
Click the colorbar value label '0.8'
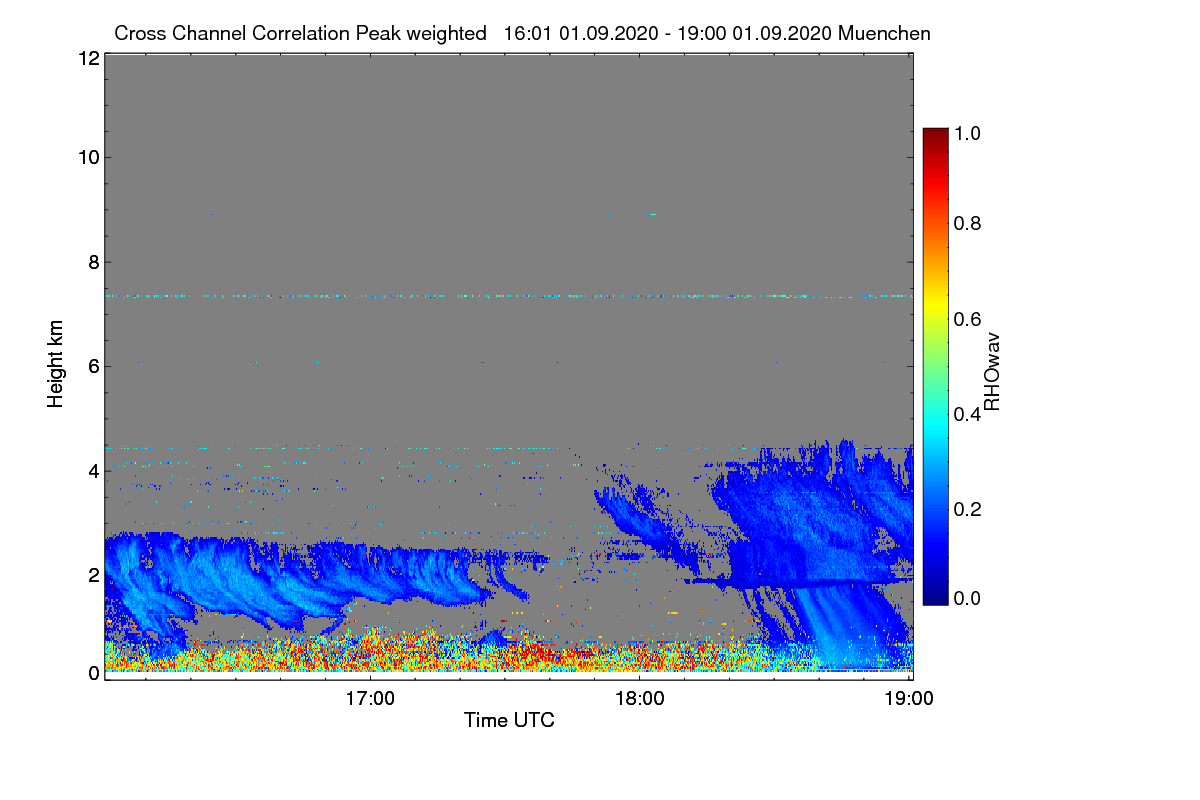[x=968, y=223]
